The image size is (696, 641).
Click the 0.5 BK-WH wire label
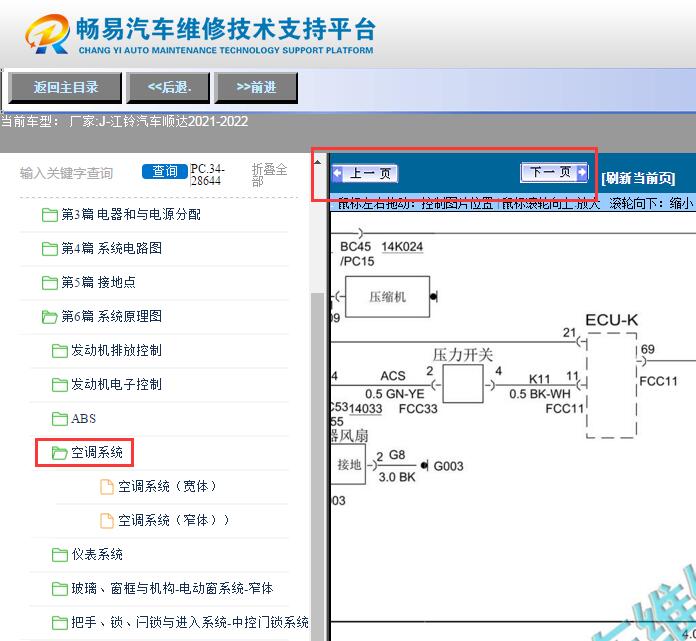click(540, 394)
